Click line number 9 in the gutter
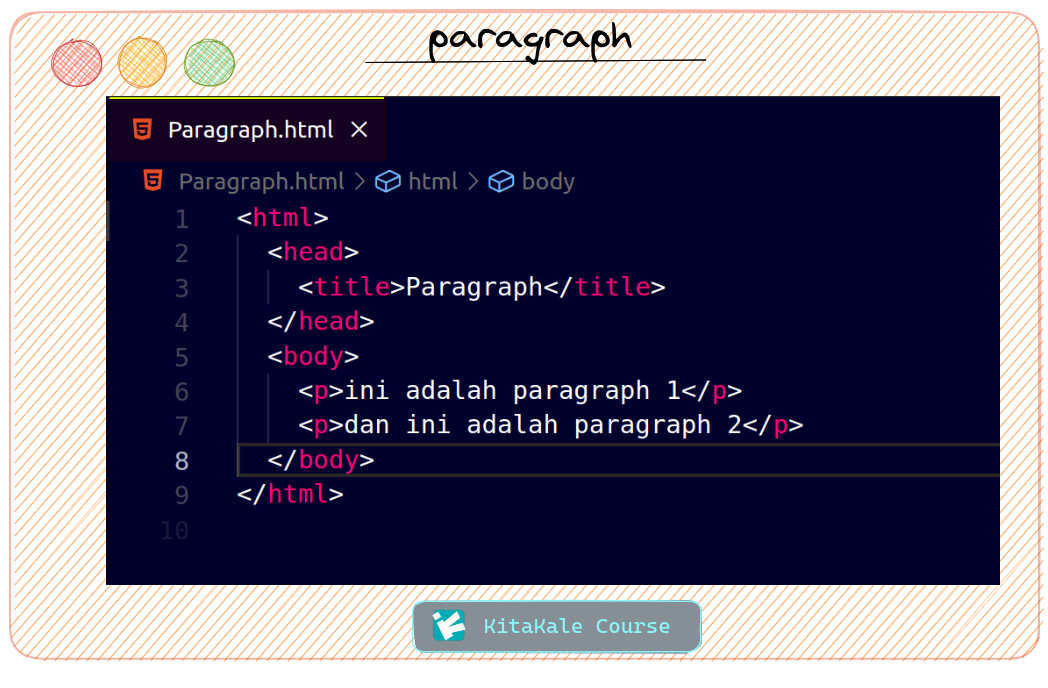This screenshot has width=1048, height=688. tap(182, 495)
